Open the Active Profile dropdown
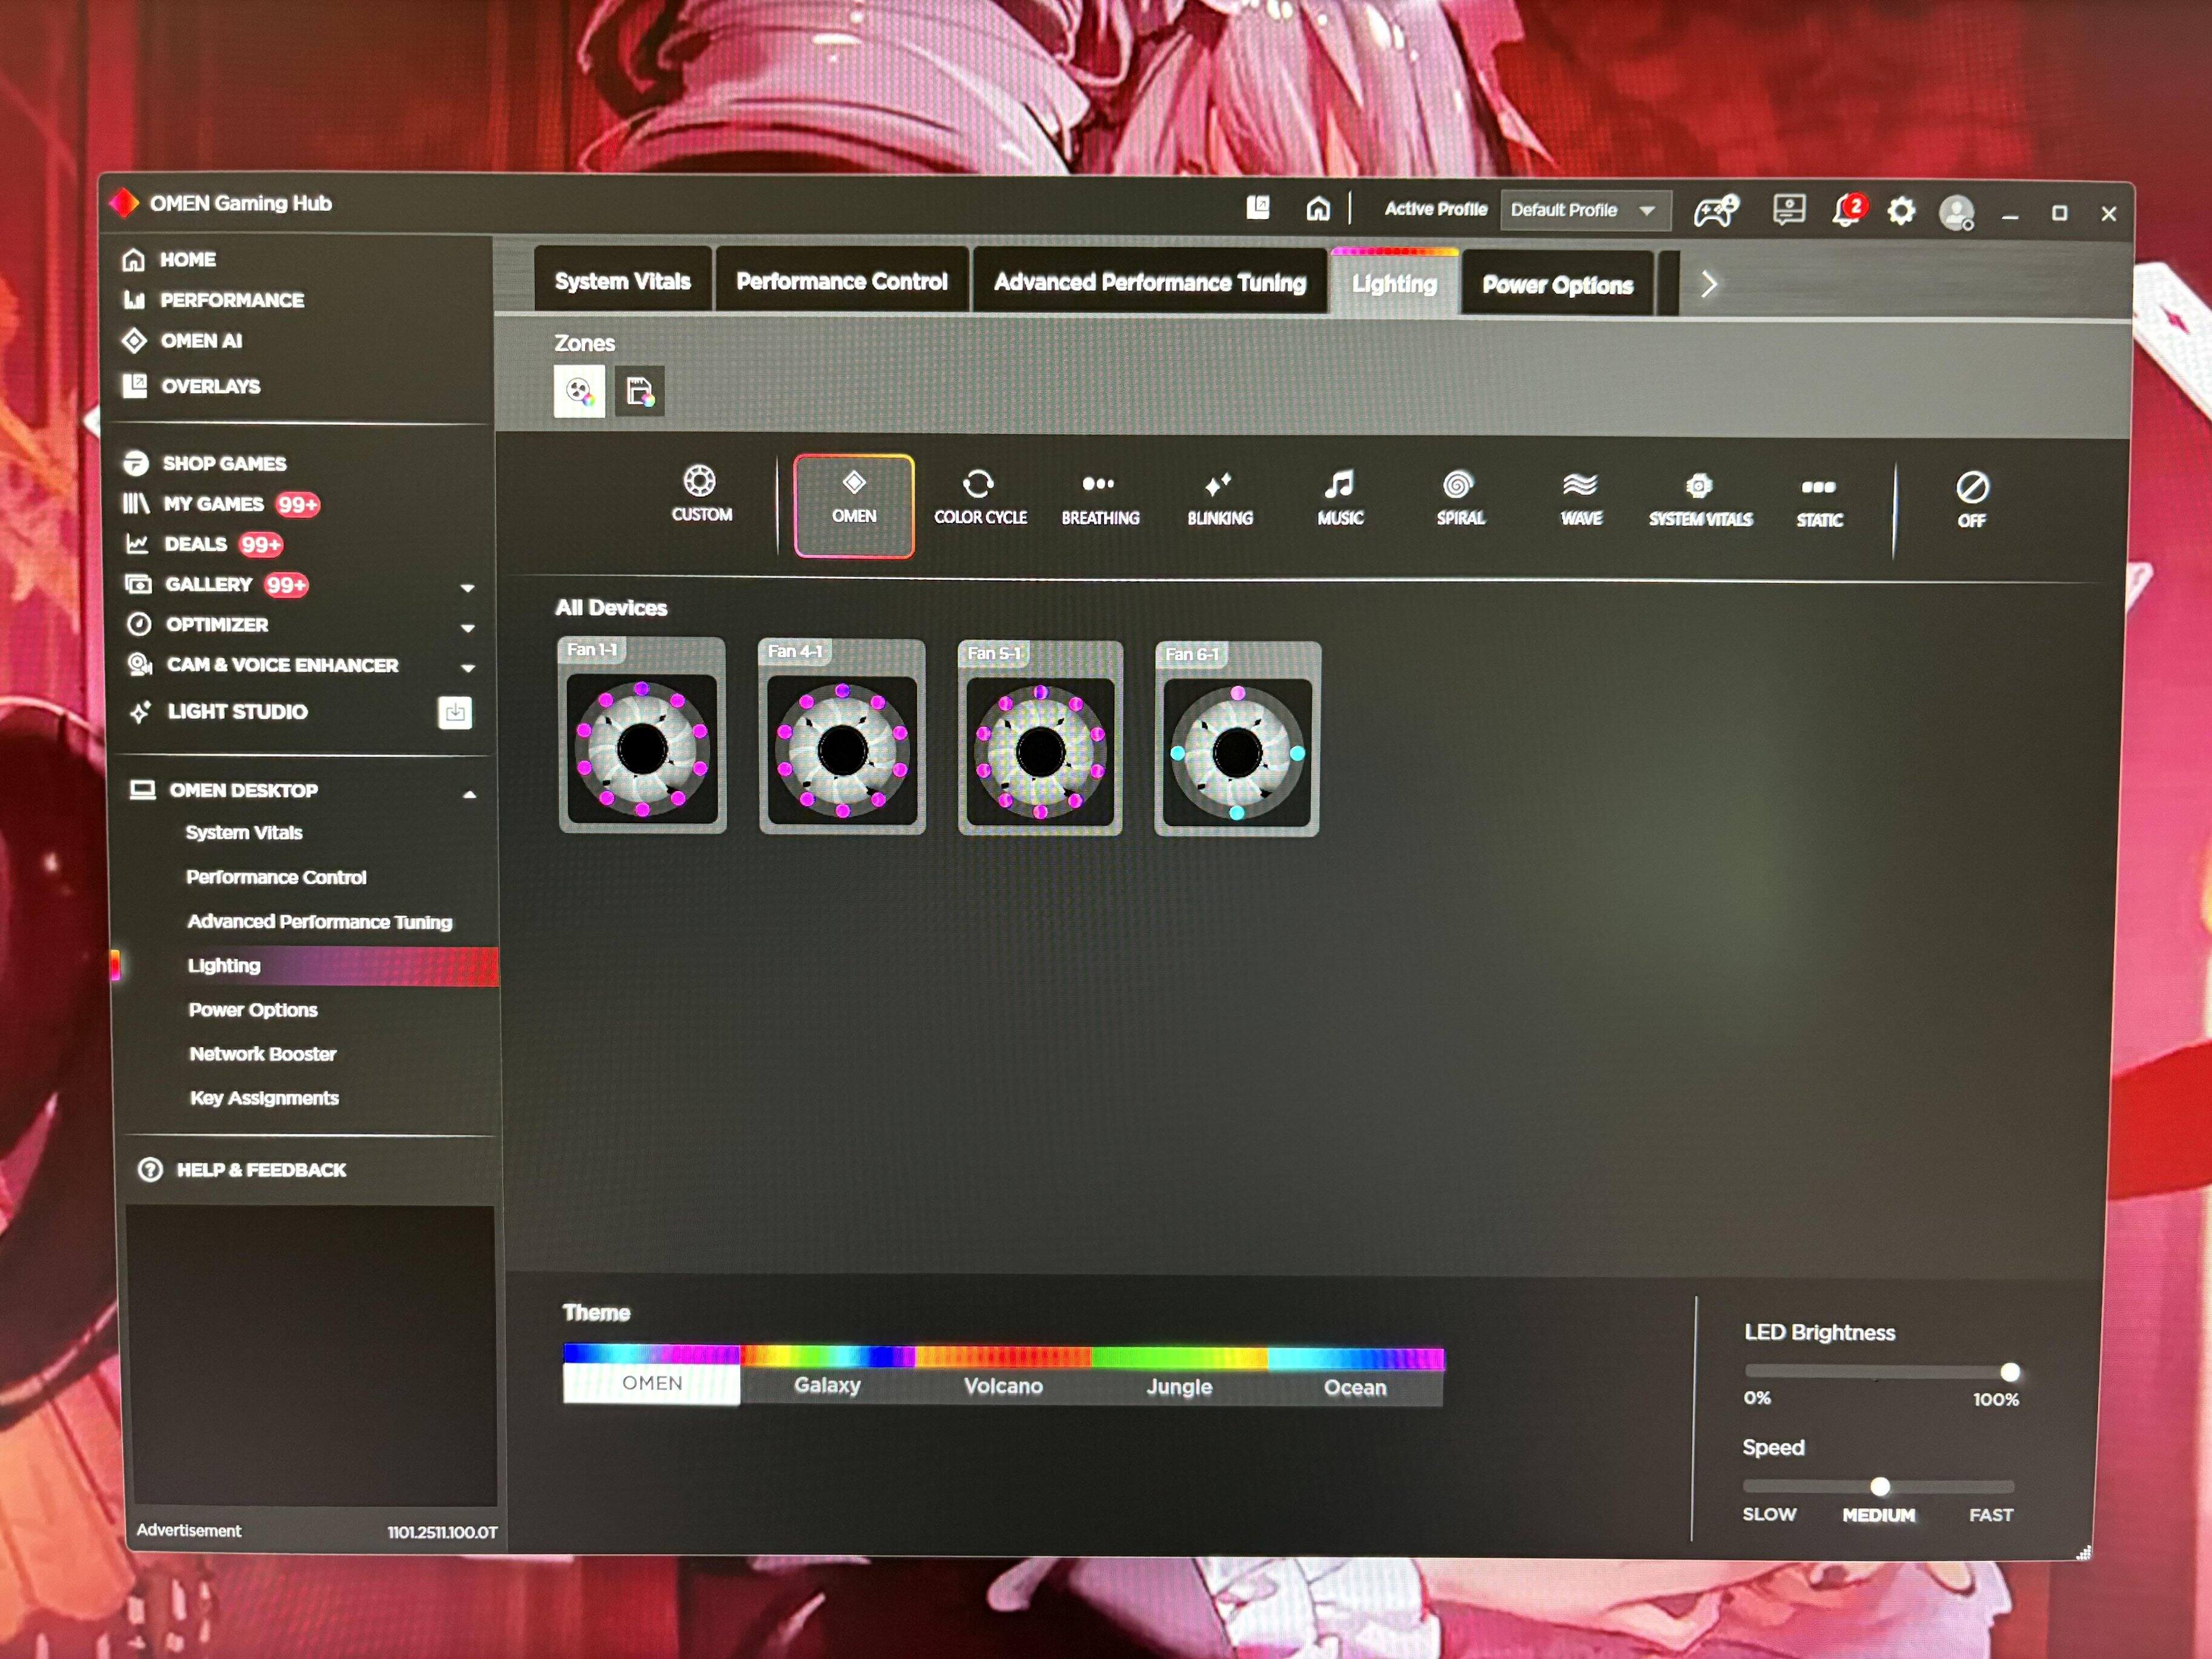Viewport: 2212px width, 1659px height. [1585, 210]
